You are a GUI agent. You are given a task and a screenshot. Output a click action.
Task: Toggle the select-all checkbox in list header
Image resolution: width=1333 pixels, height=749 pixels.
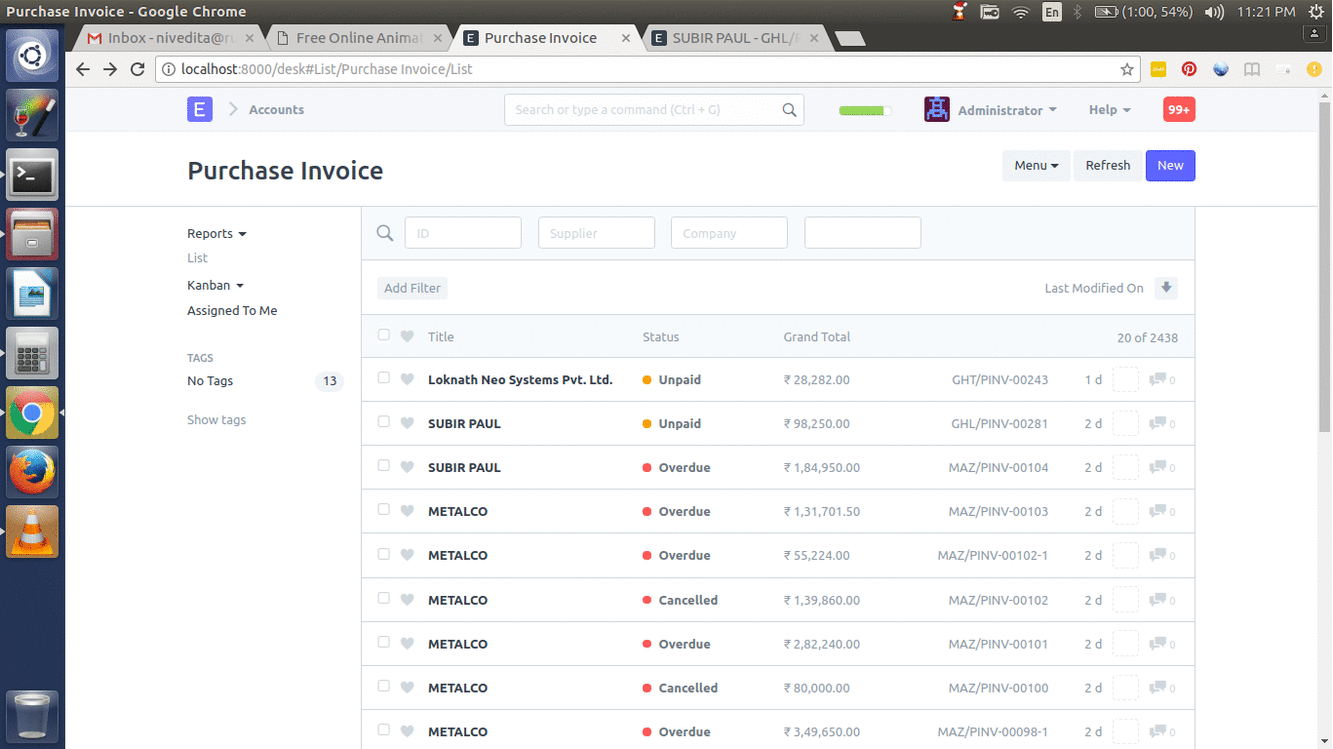point(384,335)
